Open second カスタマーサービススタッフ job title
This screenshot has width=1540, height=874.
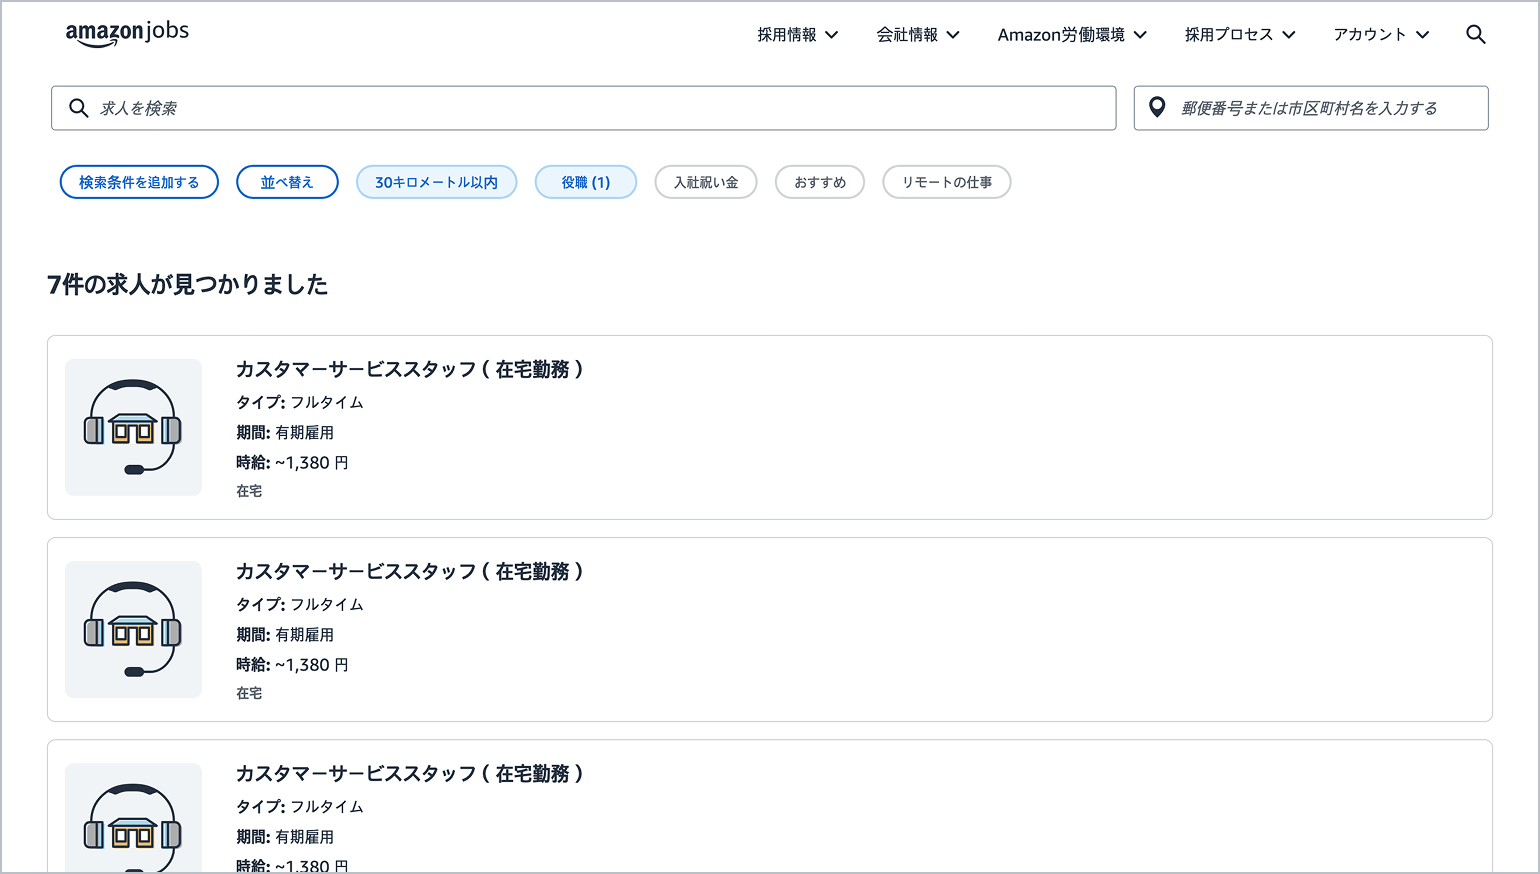(410, 571)
